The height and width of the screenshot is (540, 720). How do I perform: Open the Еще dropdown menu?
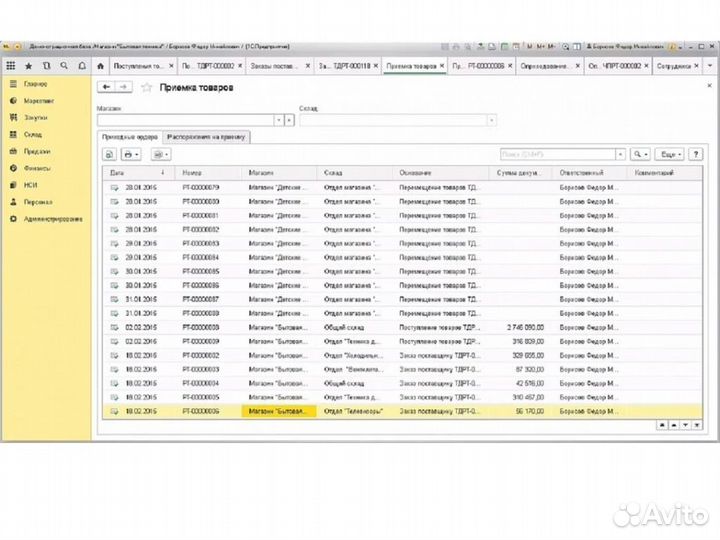671,154
